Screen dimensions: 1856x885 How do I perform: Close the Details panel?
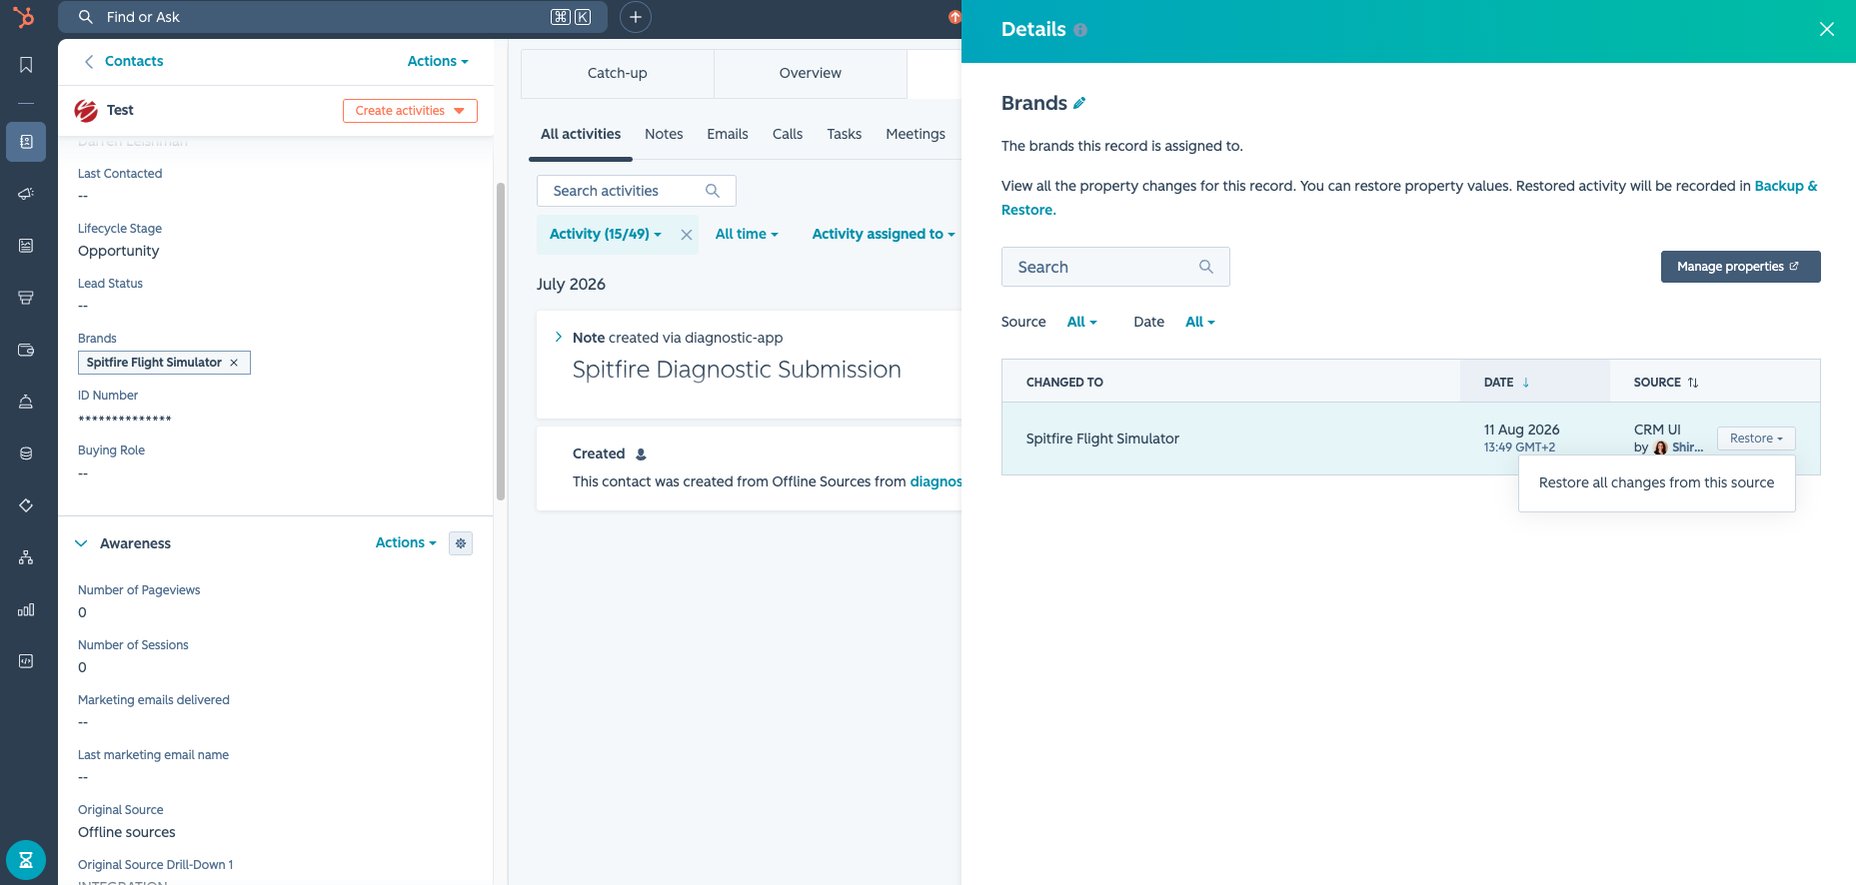pyautogui.click(x=1827, y=29)
